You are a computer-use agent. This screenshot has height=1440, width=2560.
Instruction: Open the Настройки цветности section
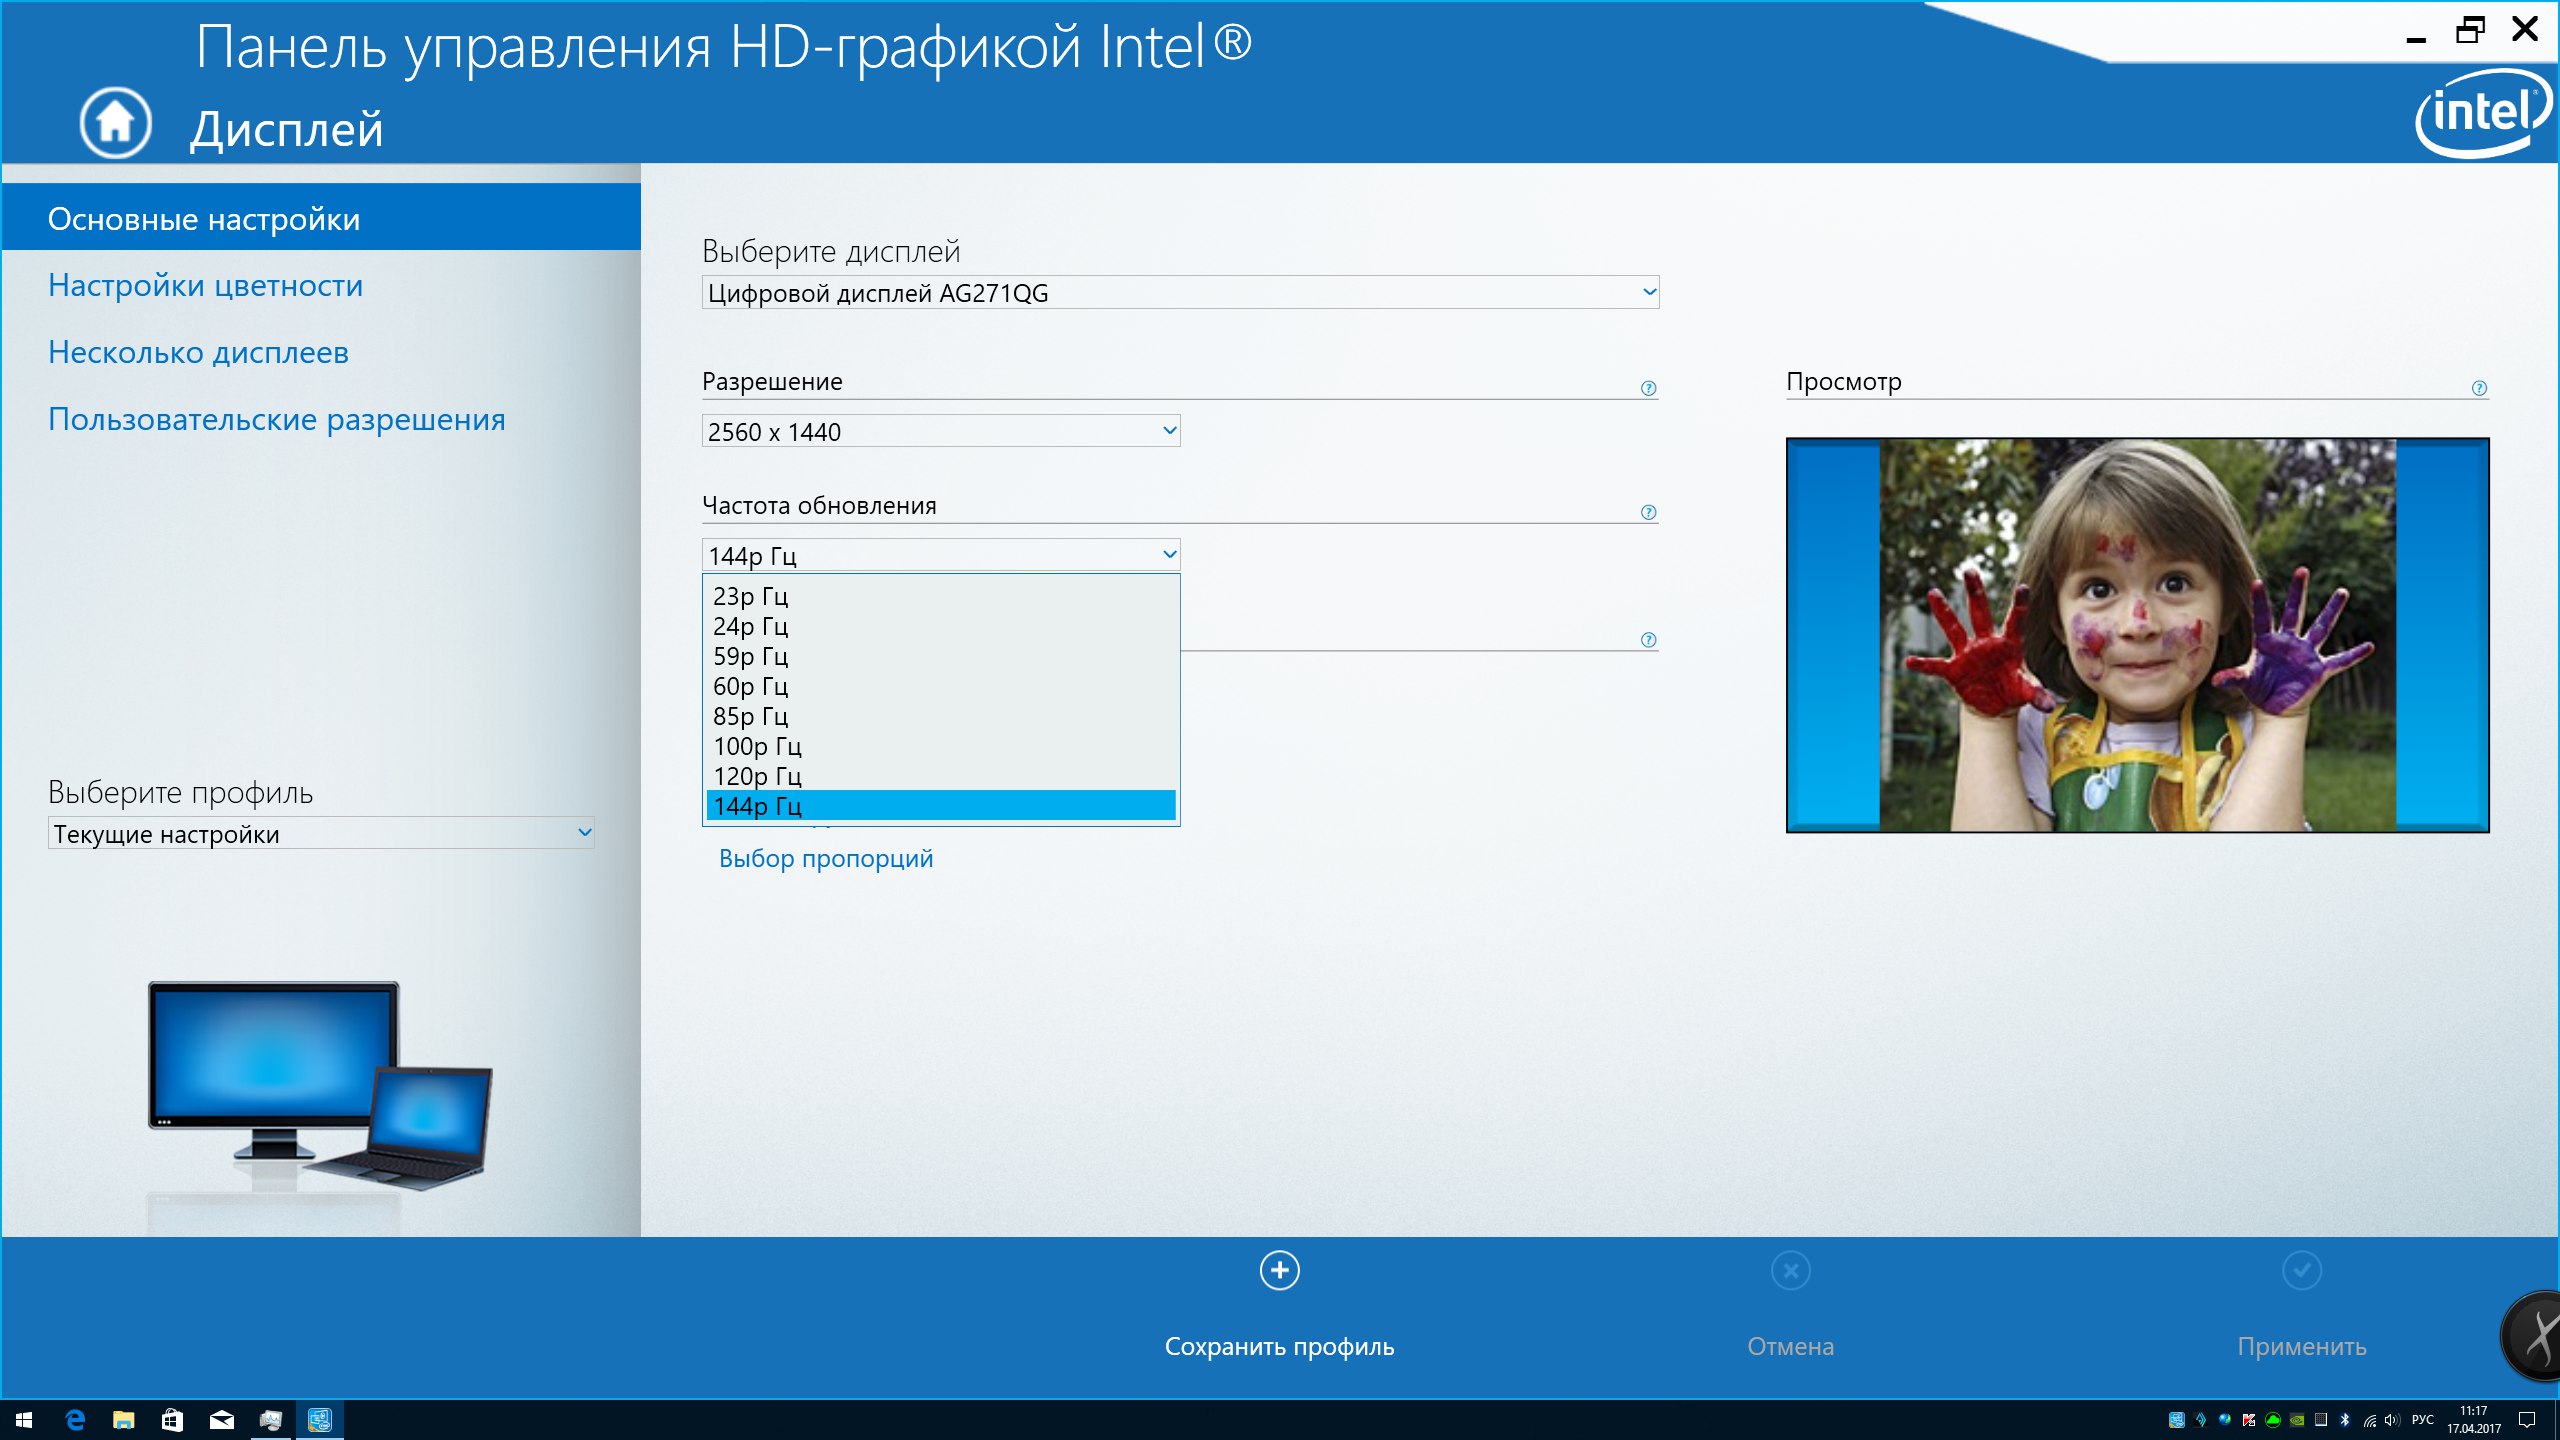pyautogui.click(x=205, y=286)
